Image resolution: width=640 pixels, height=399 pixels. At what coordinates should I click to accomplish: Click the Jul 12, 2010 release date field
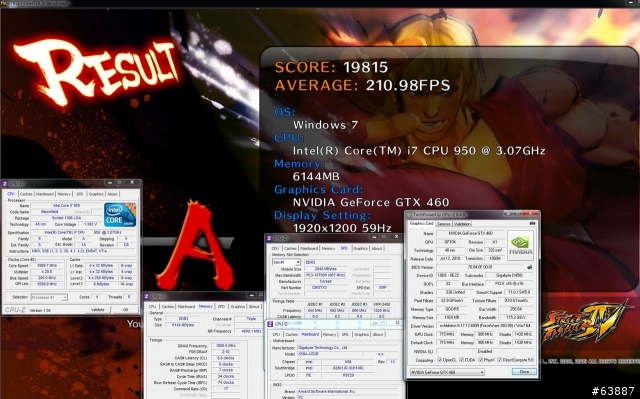tap(450, 259)
